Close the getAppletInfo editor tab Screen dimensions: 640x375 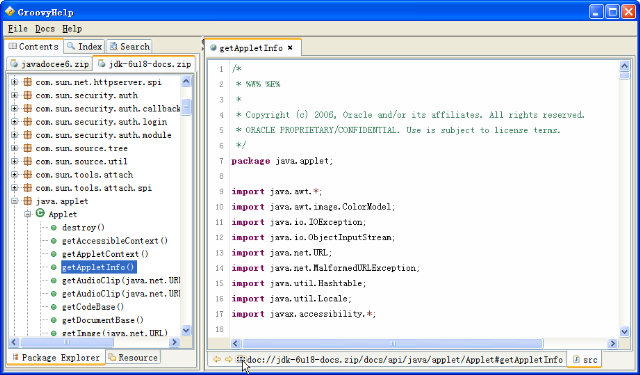tap(290, 48)
